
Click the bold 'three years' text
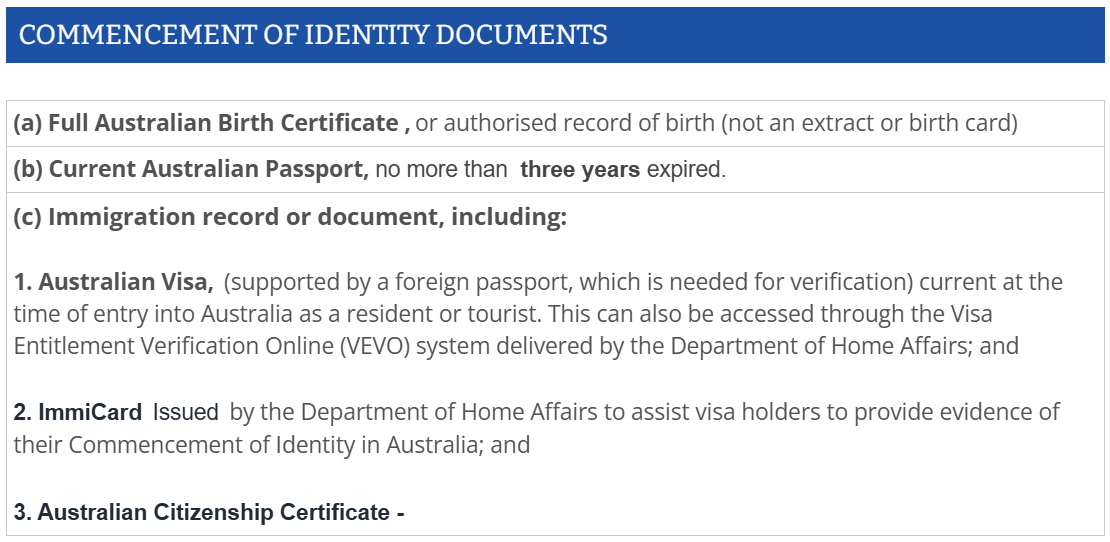pos(580,171)
